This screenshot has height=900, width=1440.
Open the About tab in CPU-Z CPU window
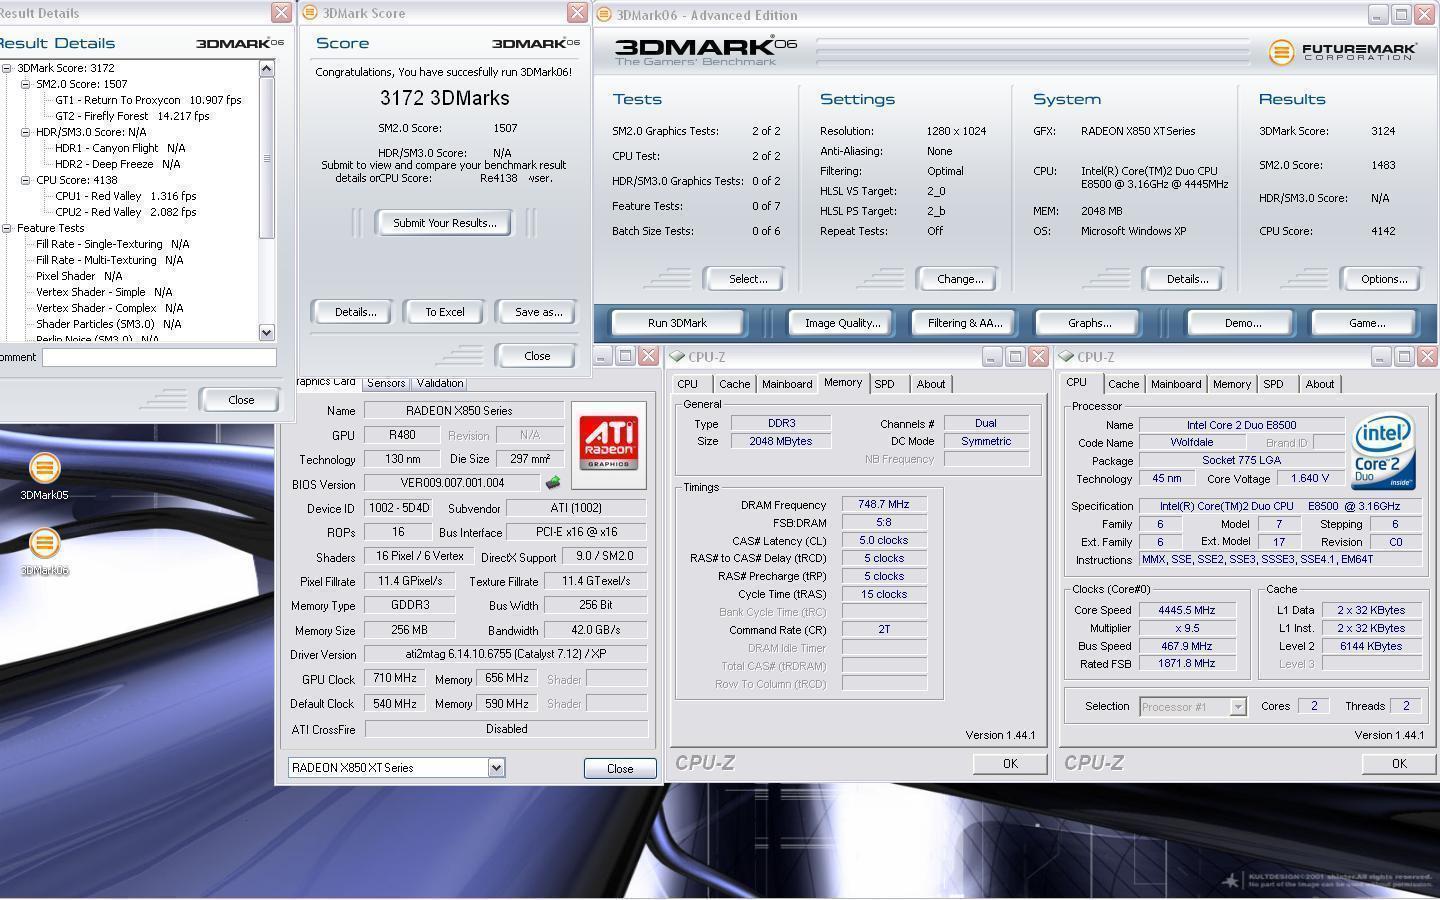coord(1319,384)
